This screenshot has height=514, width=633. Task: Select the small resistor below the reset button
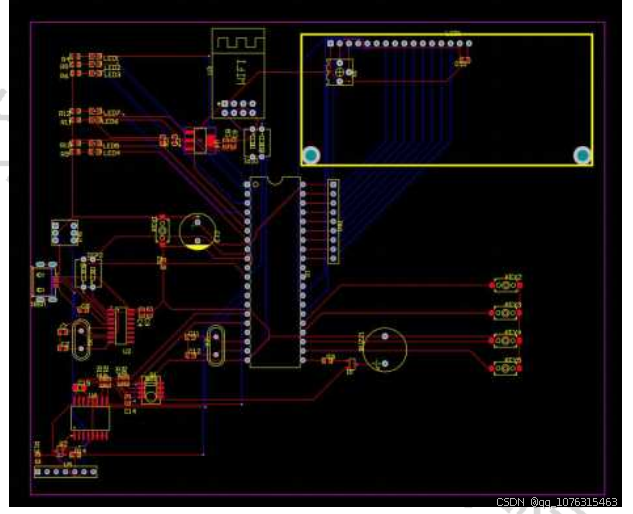[x=162, y=262]
